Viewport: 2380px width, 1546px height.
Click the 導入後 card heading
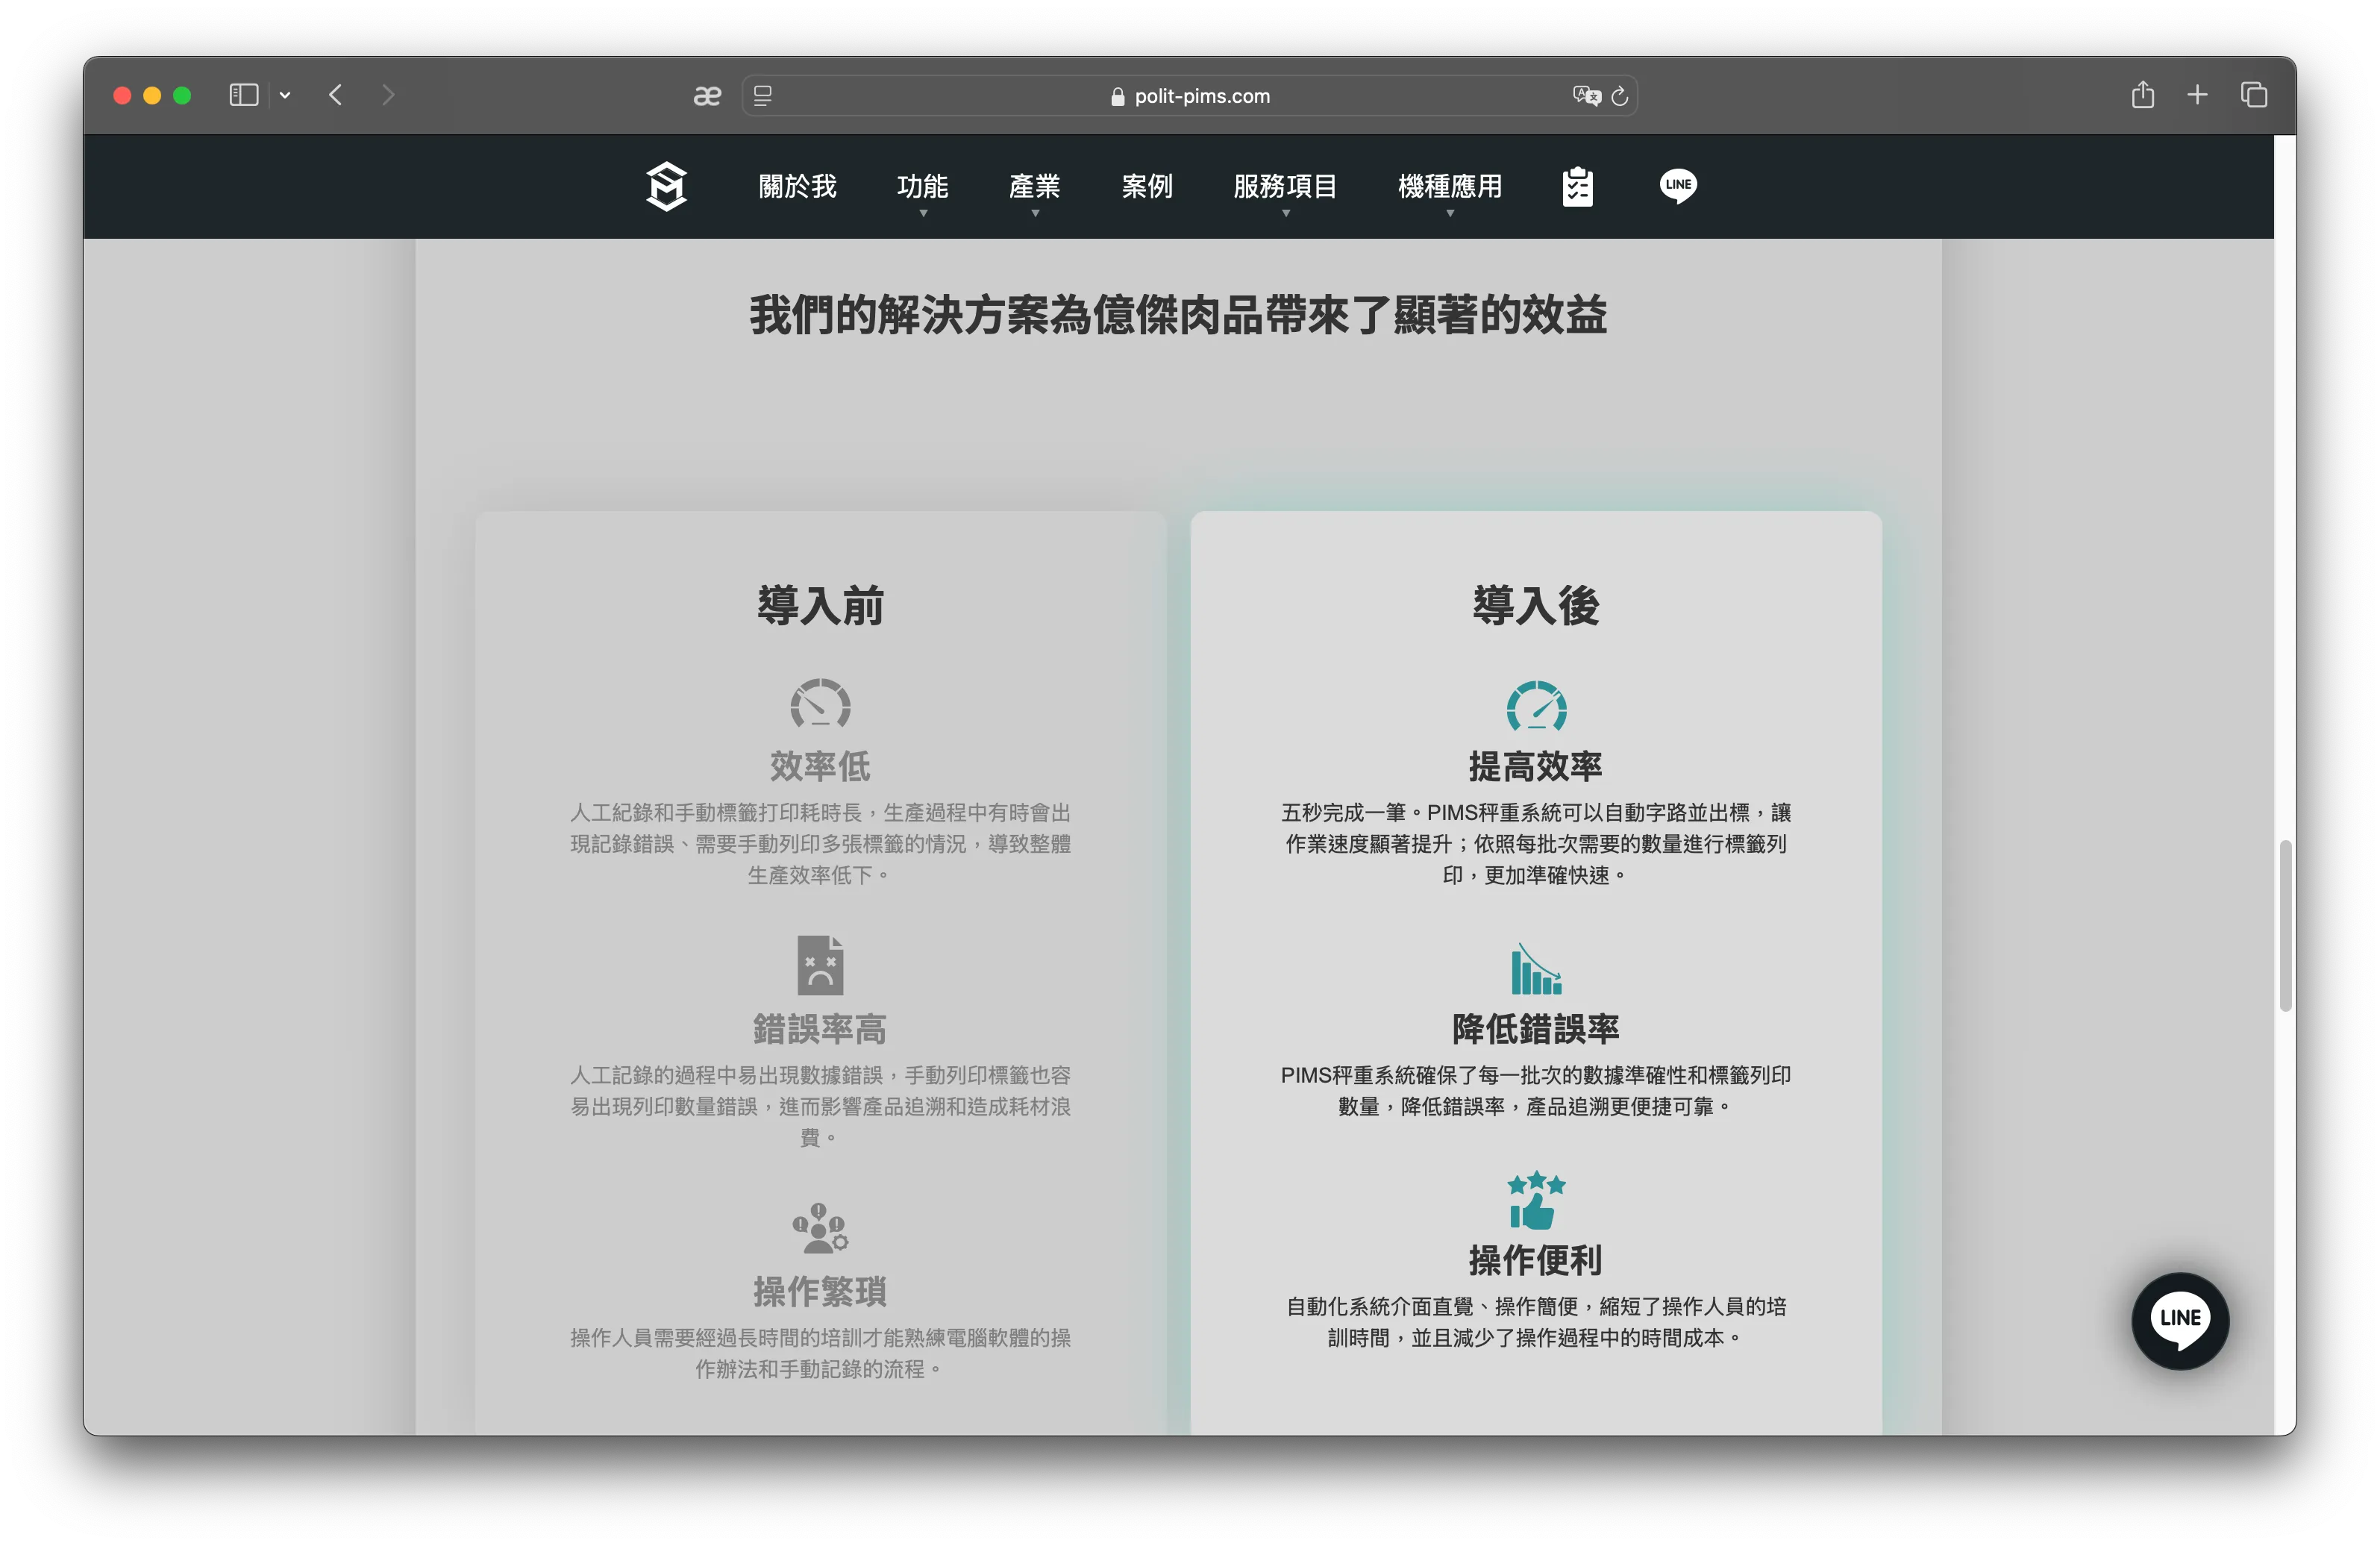point(1536,606)
